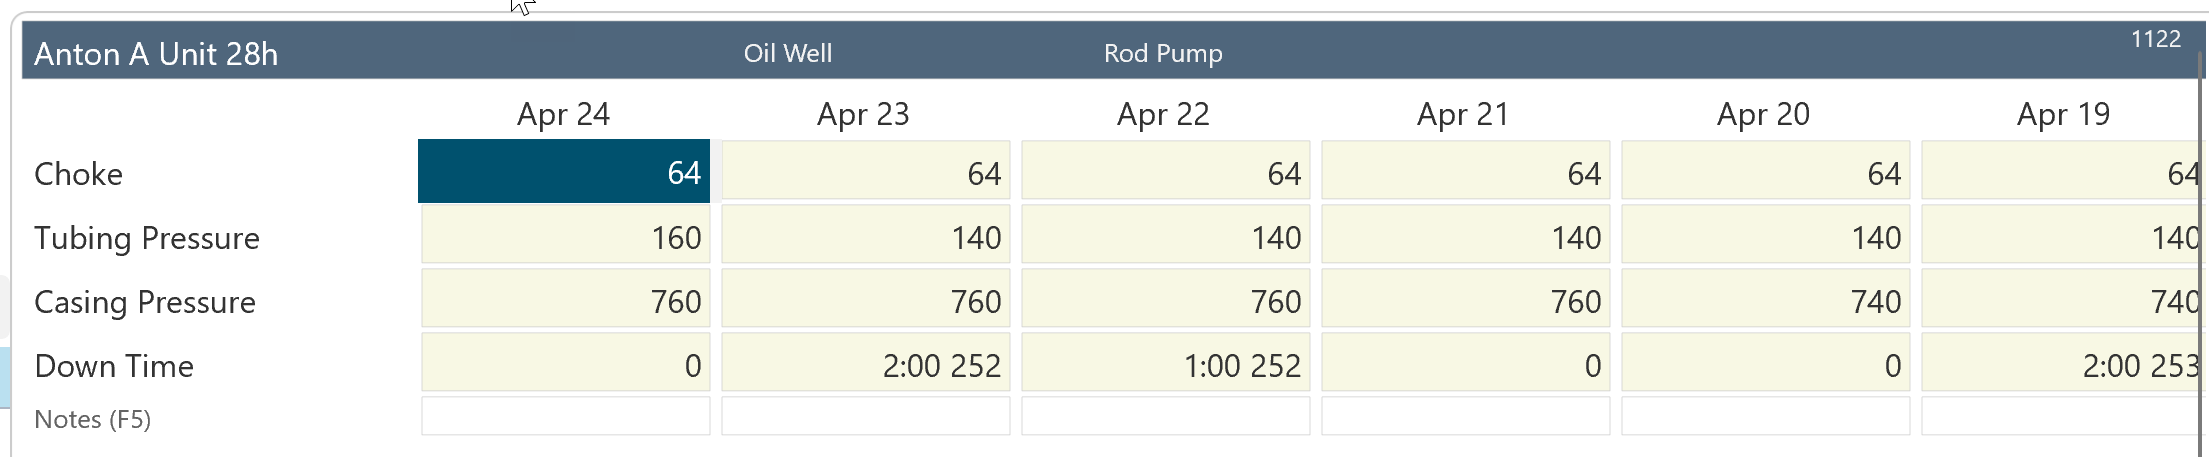Edit the Apr 23 Down Time value

[x=865, y=365]
